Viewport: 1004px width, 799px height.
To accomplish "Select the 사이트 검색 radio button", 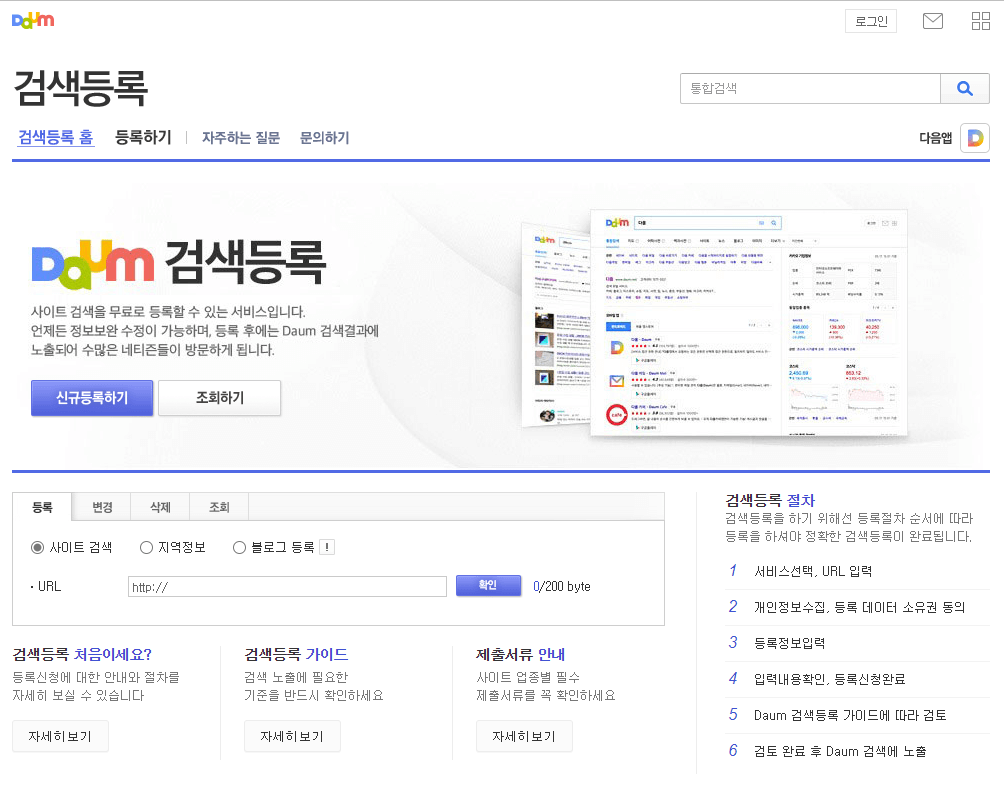I will coord(35,546).
